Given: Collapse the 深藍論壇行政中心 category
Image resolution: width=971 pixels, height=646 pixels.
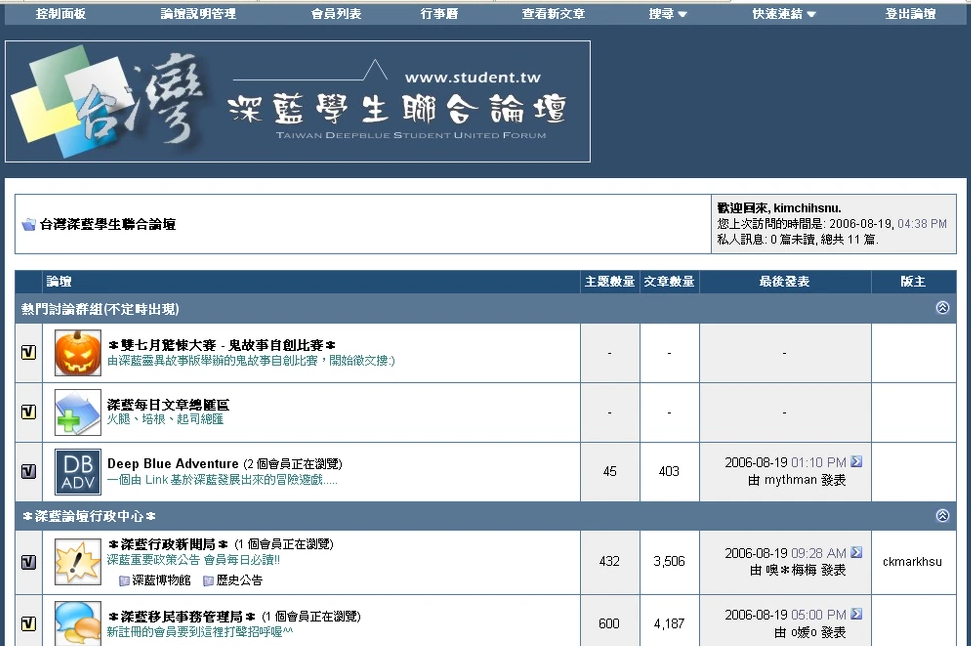Looking at the screenshot, I should pyautogui.click(x=942, y=516).
